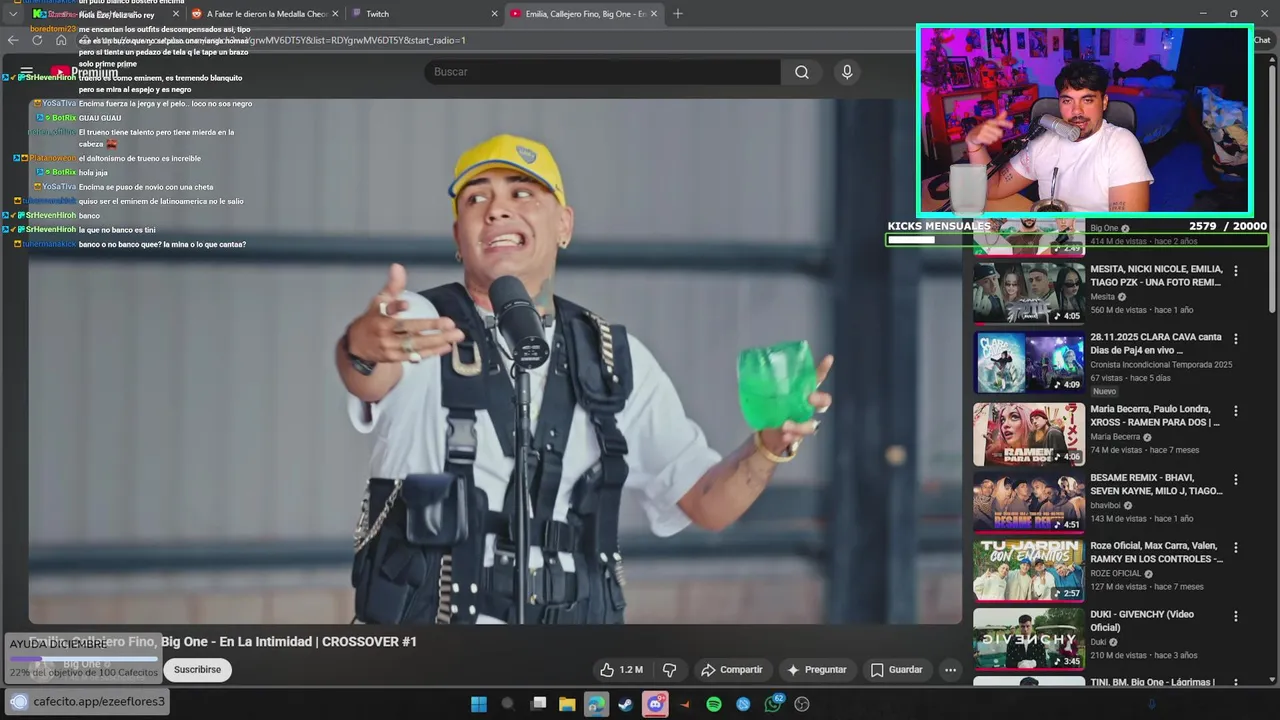This screenshot has height=720, width=1280.
Task: Open WhatsApp from the taskbar
Action: click(x=773, y=704)
